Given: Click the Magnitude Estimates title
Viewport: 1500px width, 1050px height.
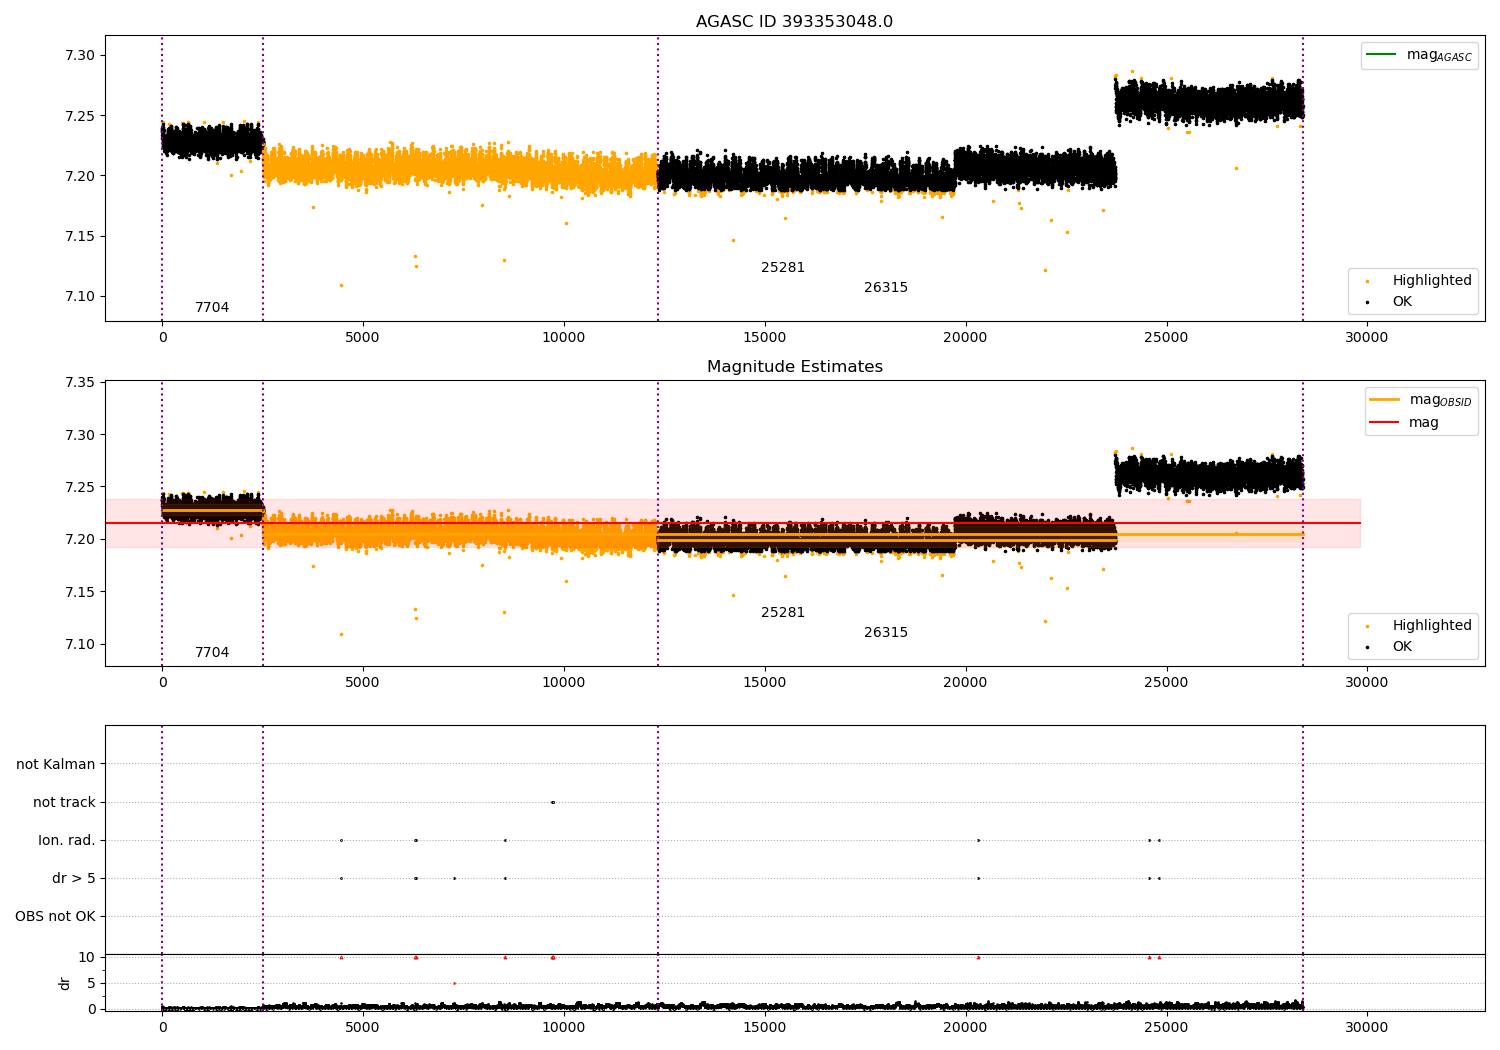Looking at the screenshot, I should click(794, 367).
